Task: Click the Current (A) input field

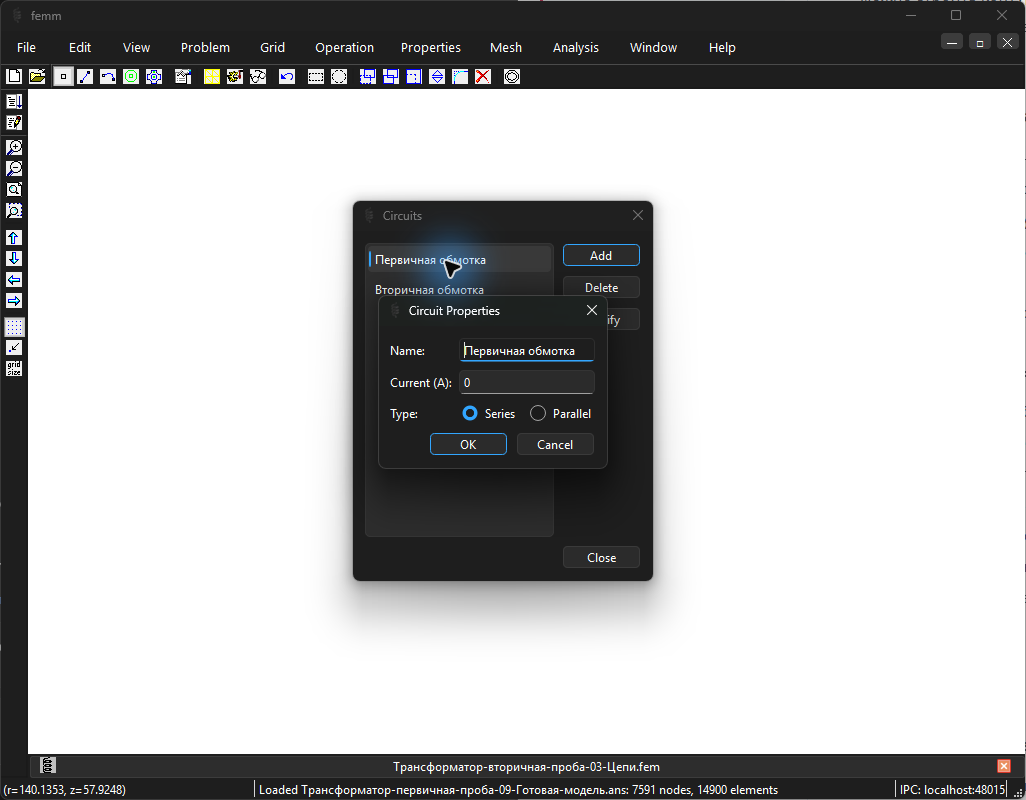Action: point(527,383)
